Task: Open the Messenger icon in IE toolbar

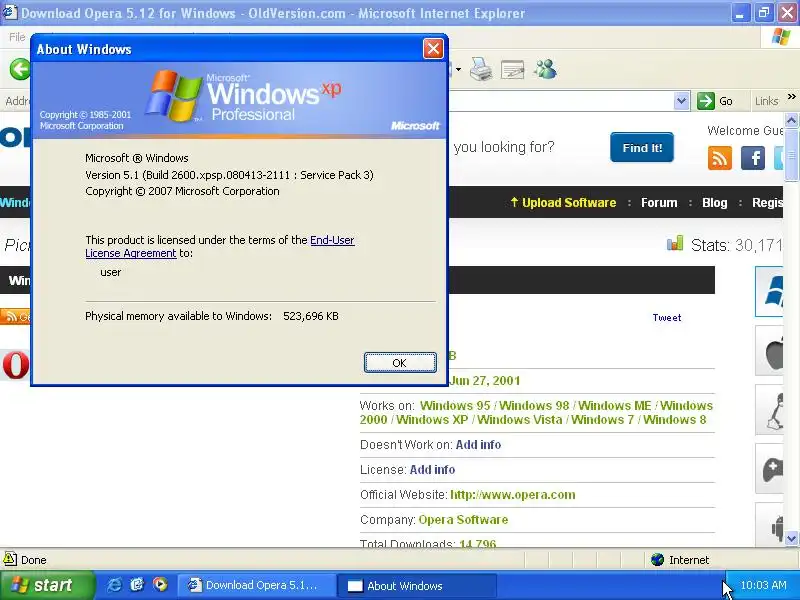Action: pyautogui.click(x=545, y=69)
